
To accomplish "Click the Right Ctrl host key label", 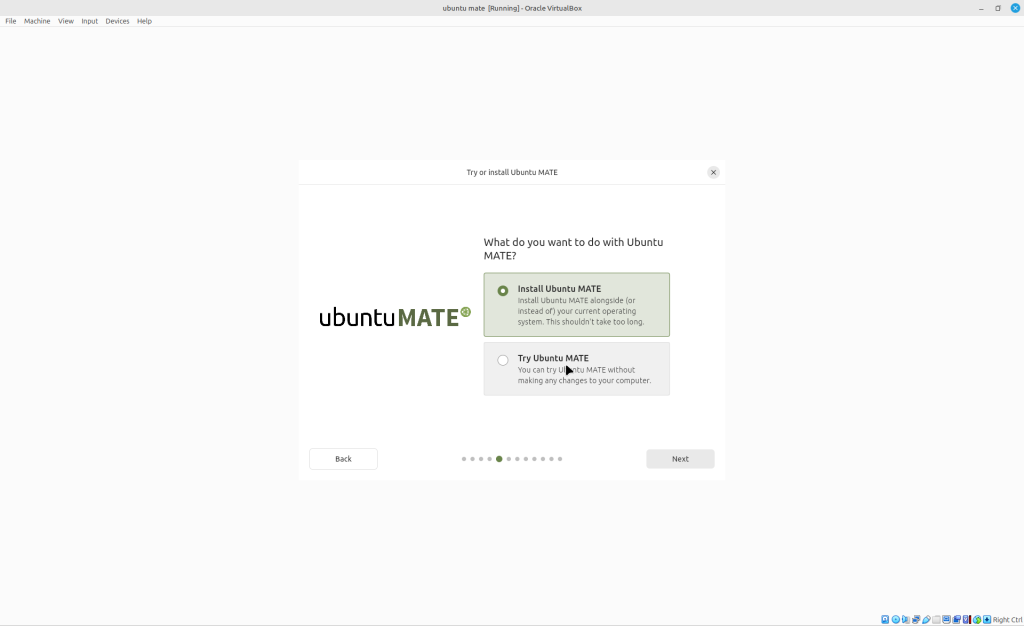I will 1008,619.
